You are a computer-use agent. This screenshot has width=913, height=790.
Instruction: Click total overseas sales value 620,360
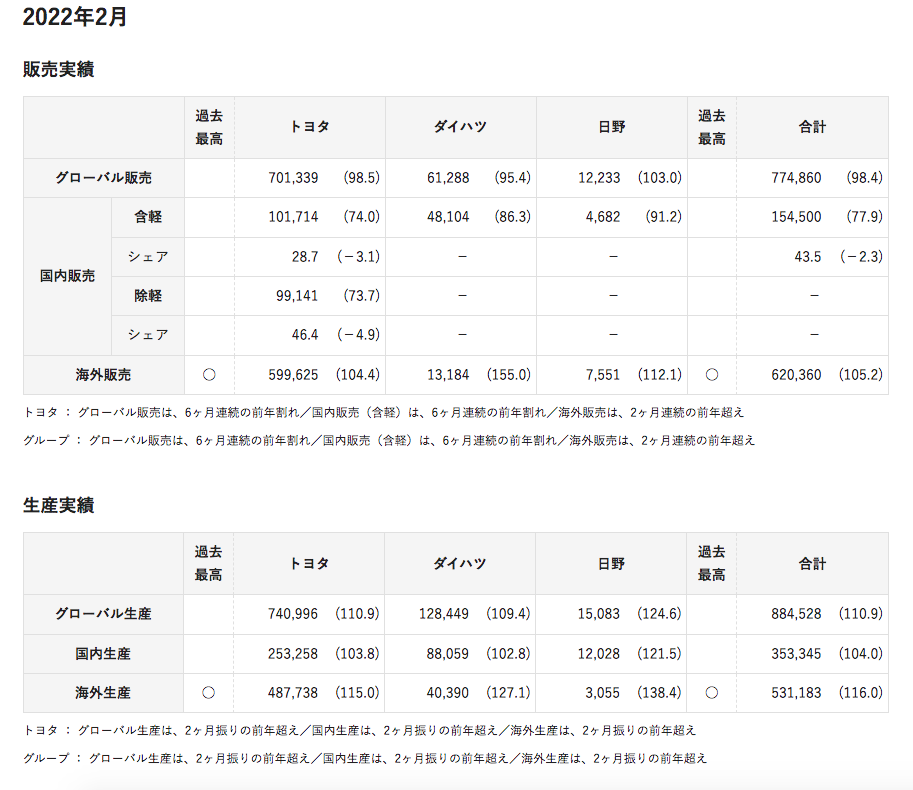click(x=796, y=375)
